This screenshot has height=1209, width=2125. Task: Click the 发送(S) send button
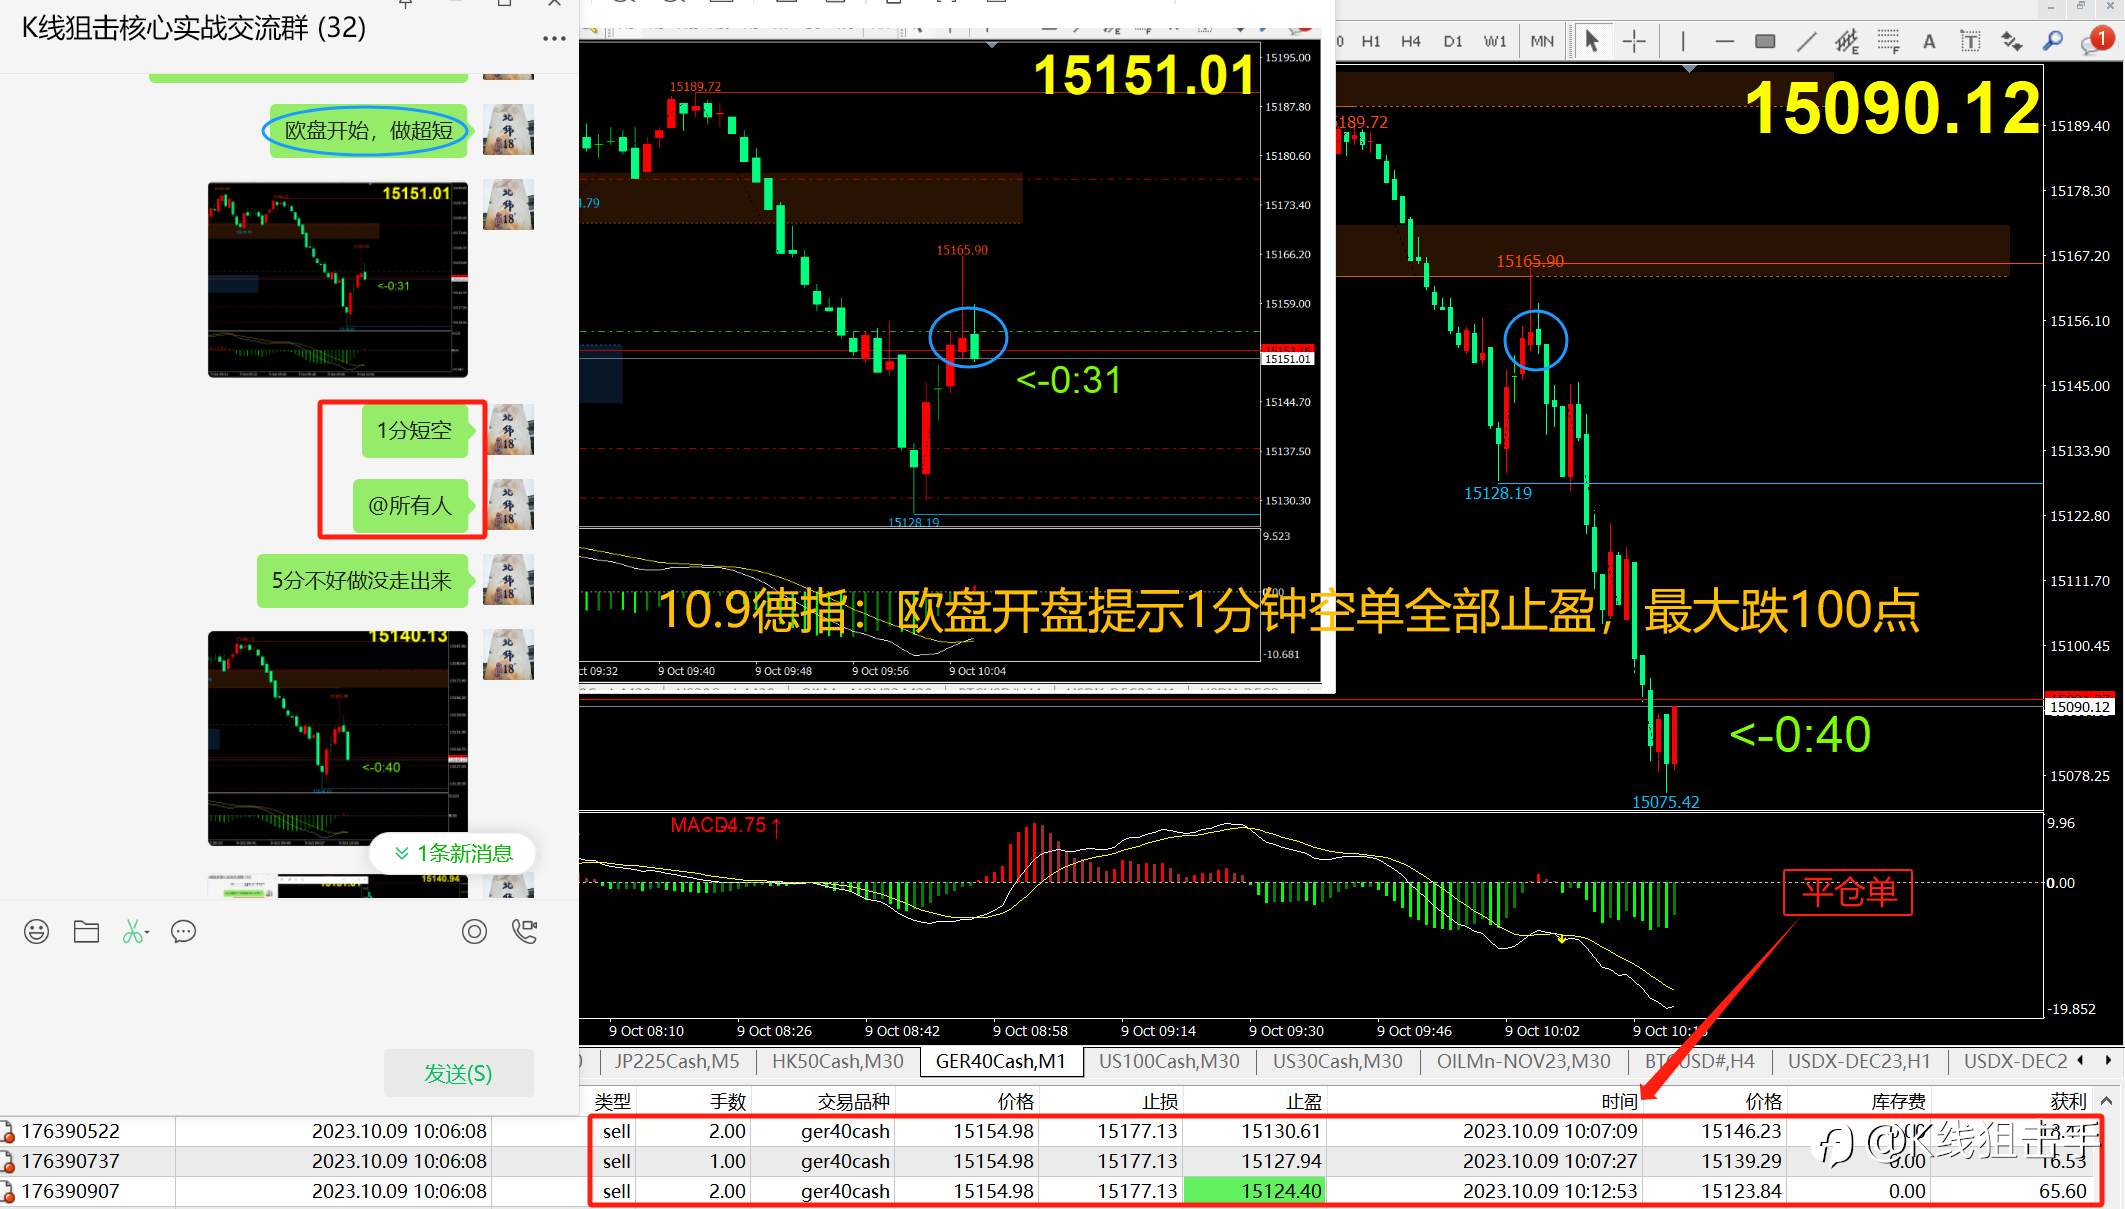tap(459, 1073)
